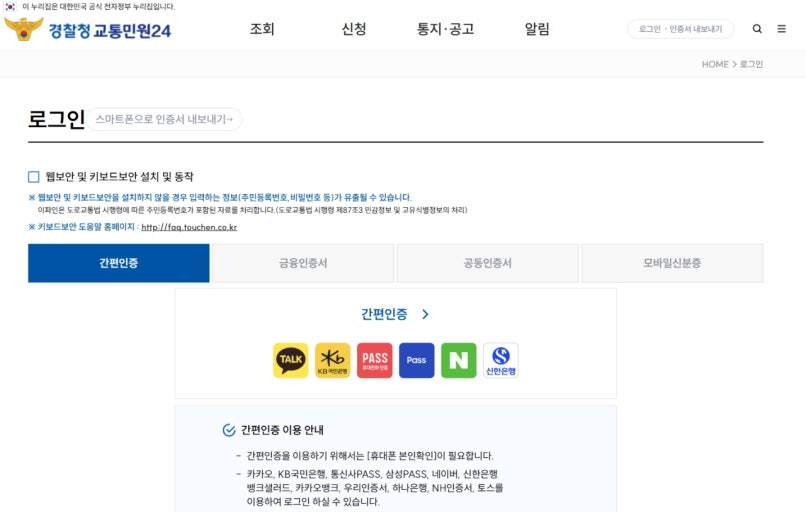The height and width of the screenshot is (512, 806).
Task: Select the green Naver N icon
Action: pyautogui.click(x=459, y=360)
